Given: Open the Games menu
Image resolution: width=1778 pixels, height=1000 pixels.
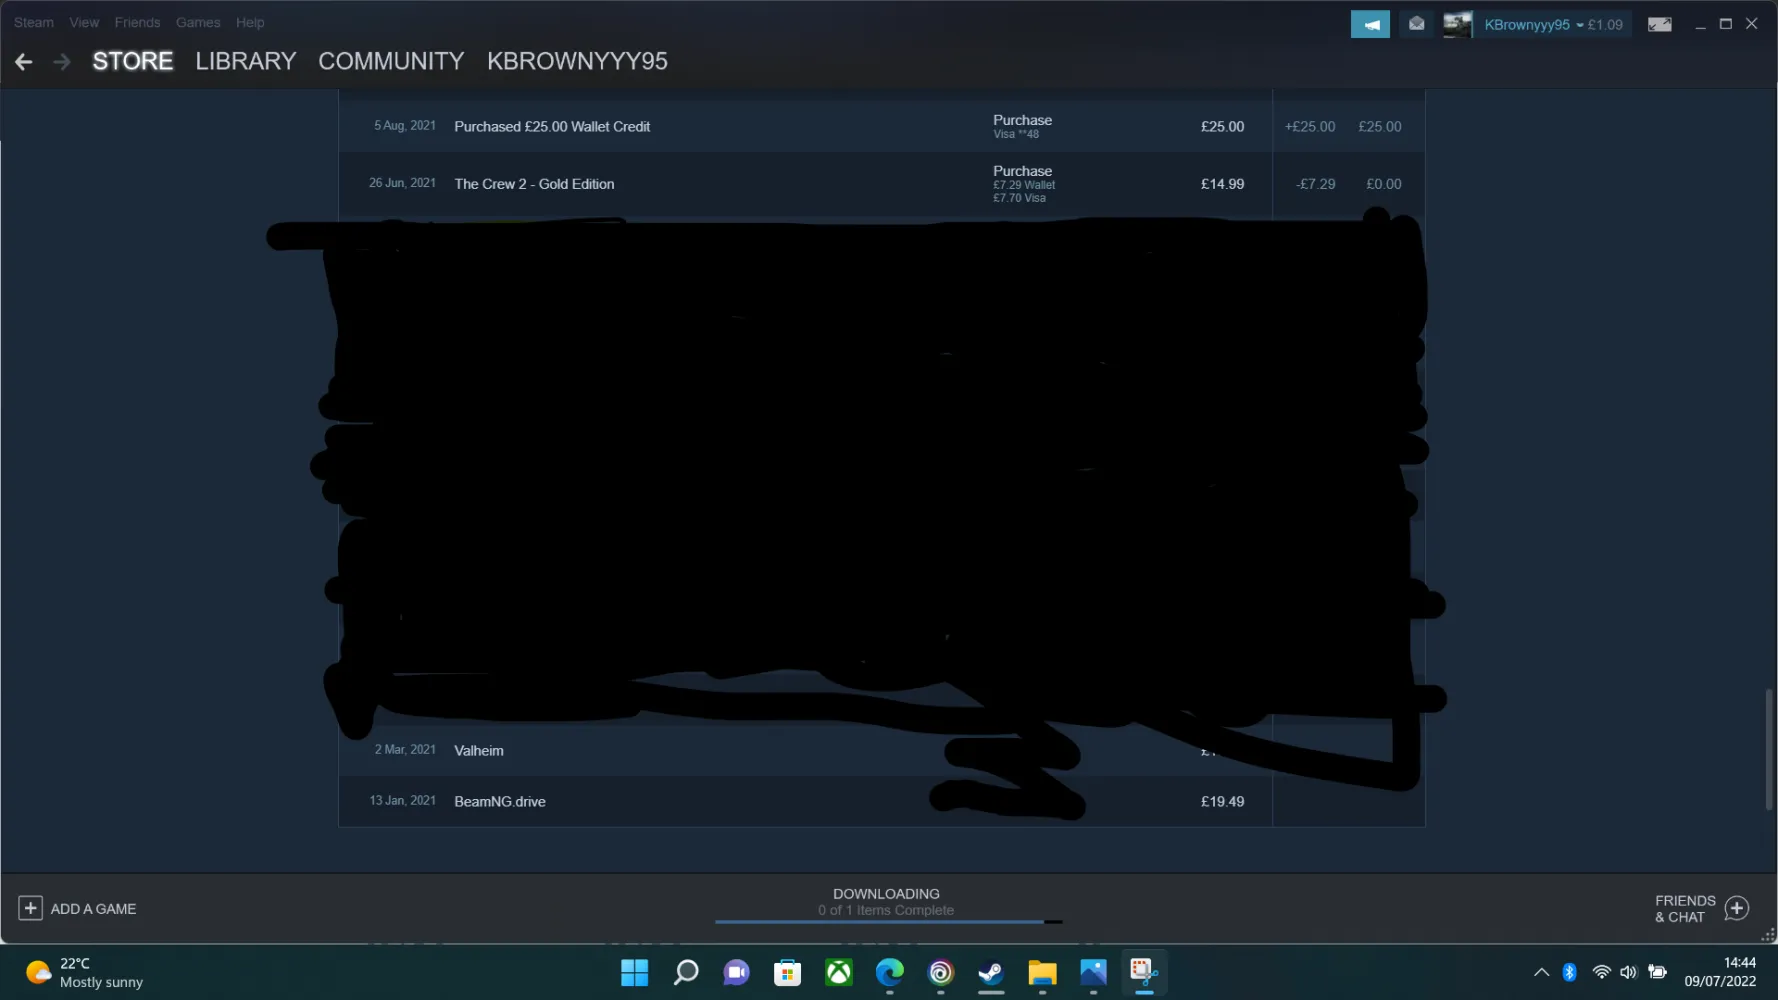Looking at the screenshot, I should coord(198,22).
